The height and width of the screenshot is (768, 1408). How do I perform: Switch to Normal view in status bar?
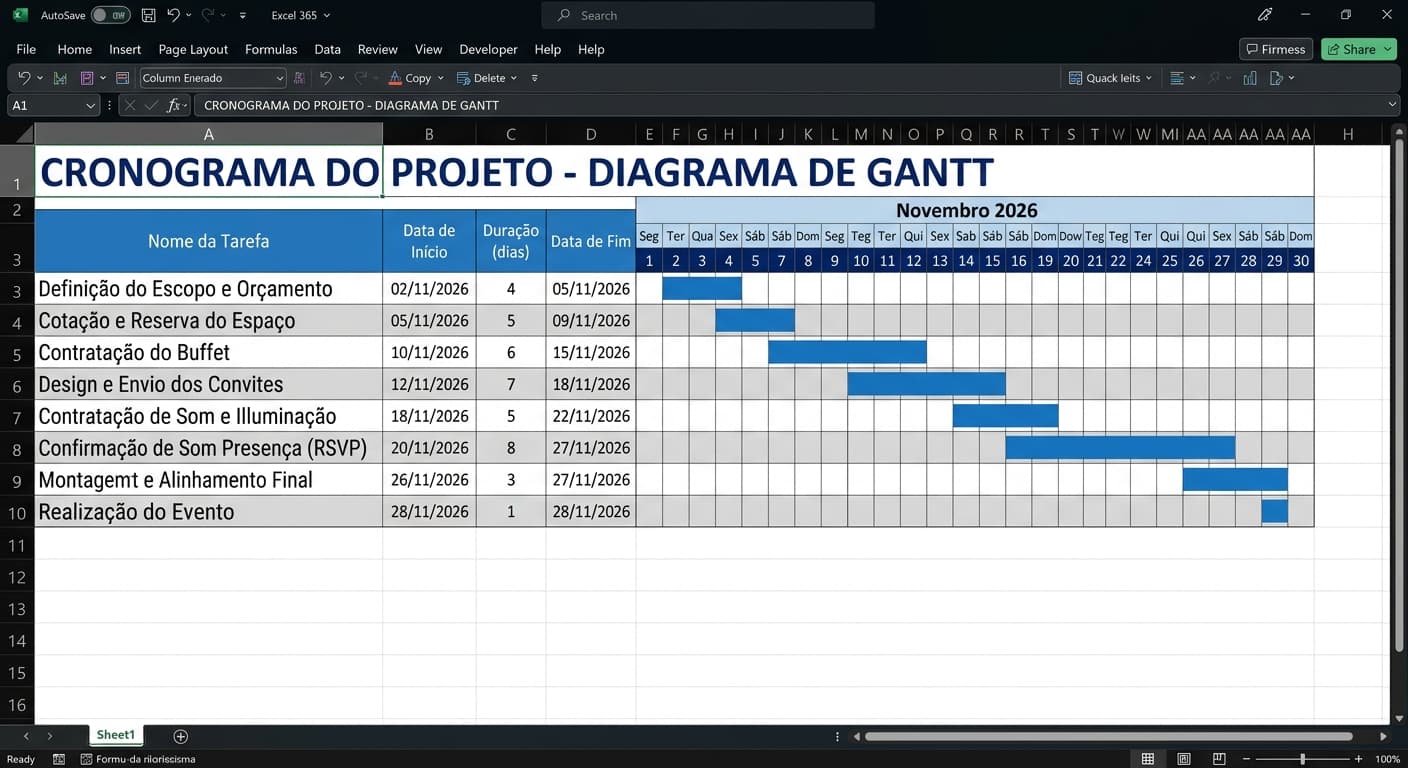[1148, 759]
